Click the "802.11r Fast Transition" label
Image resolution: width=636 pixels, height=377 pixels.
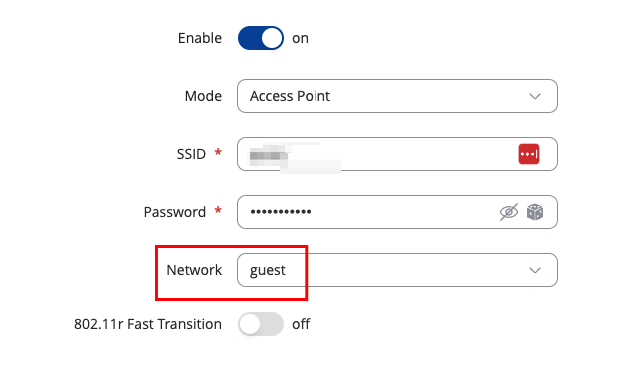coord(148,324)
